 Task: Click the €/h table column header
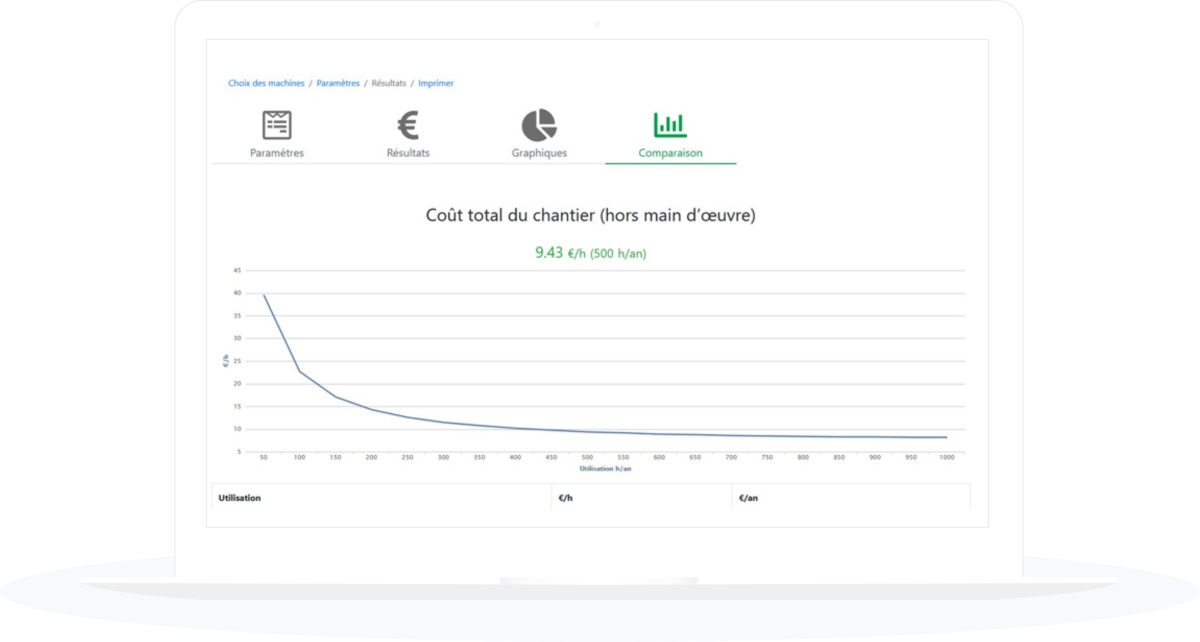point(565,498)
